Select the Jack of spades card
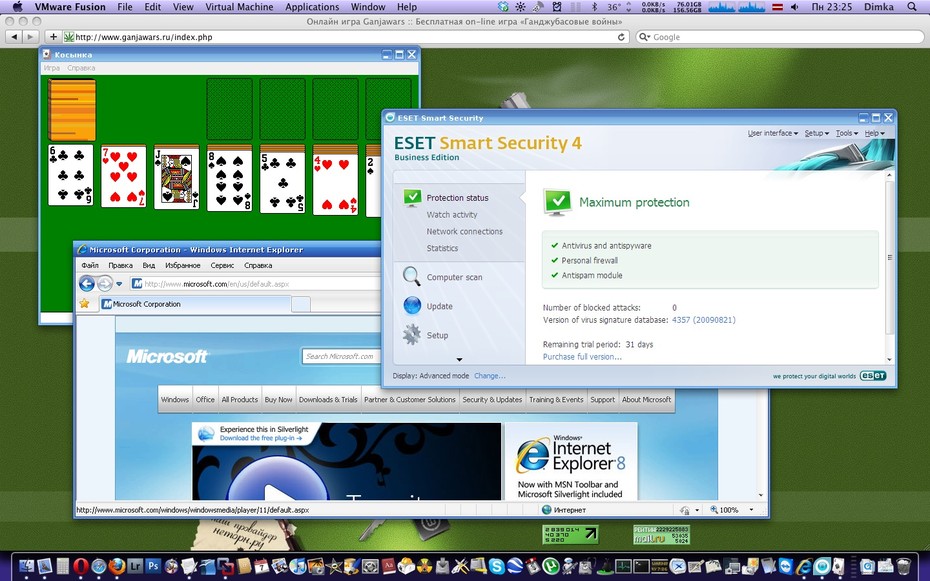Viewport: 930px width, 581px height. [x=177, y=177]
